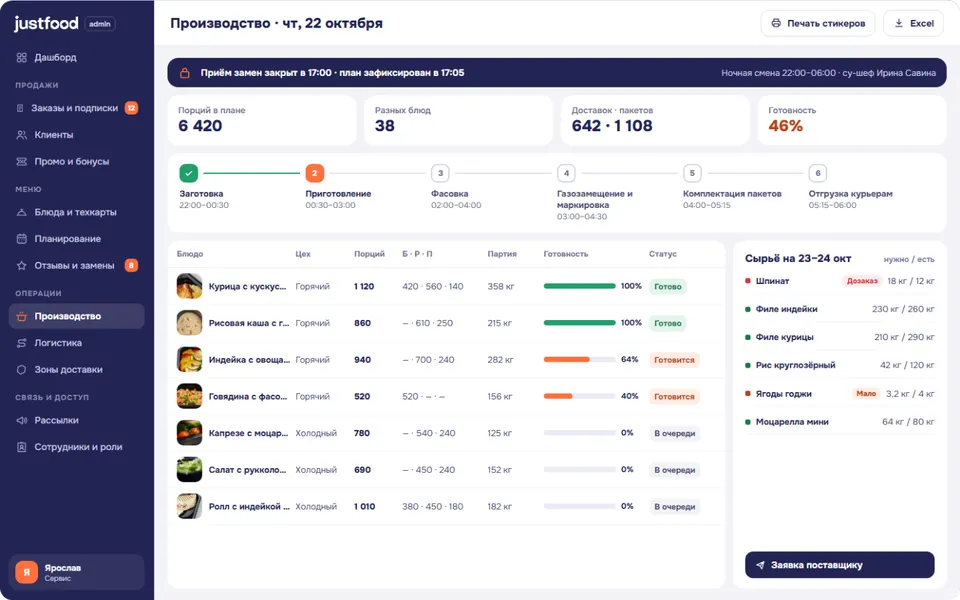Click the paper plane icon on Заявка поставщику
The image size is (960, 600).
760,565
